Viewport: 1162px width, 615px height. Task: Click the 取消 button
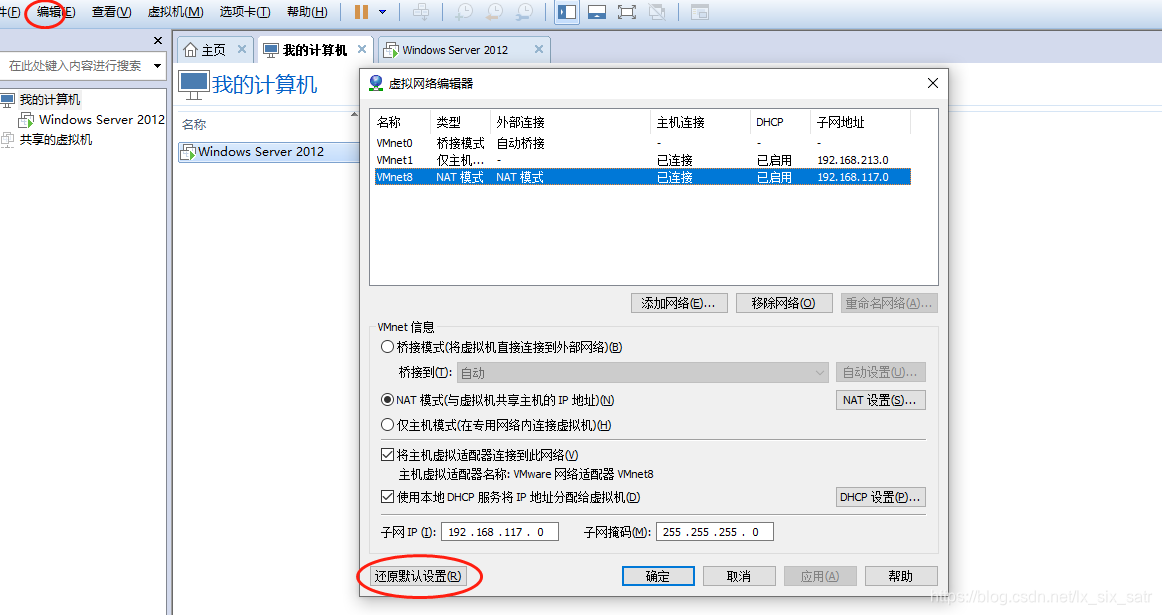coord(739,576)
